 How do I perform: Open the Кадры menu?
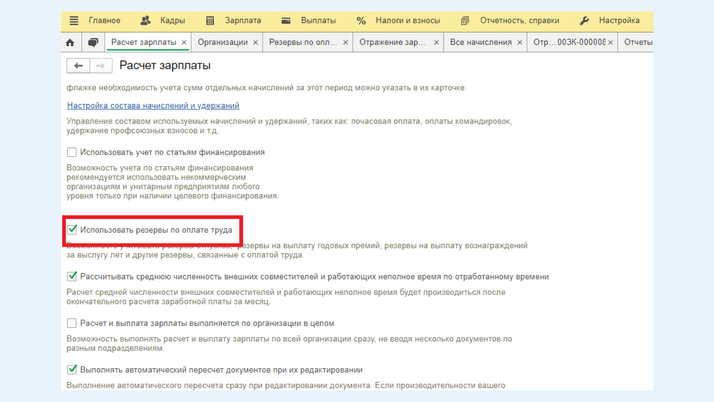(x=173, y=20)
